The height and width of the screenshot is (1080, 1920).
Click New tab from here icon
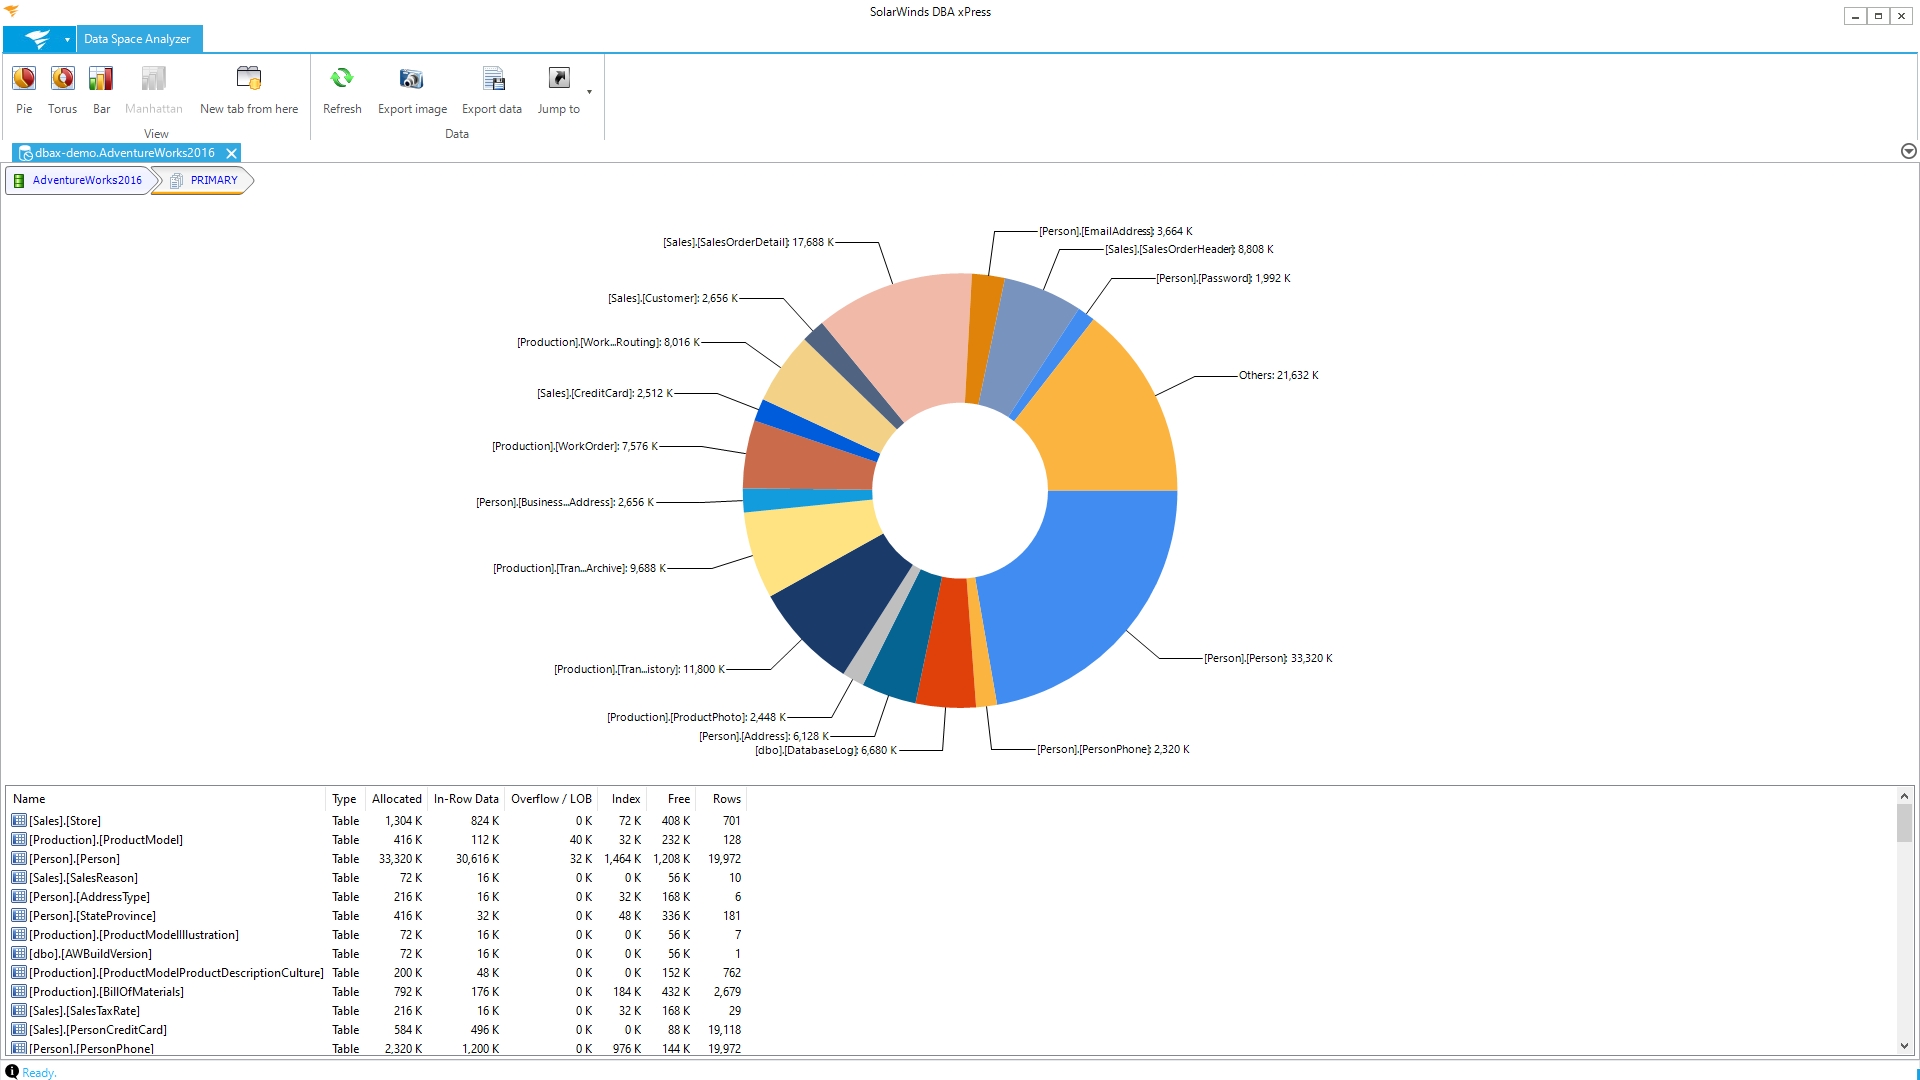tap(249, 80)
